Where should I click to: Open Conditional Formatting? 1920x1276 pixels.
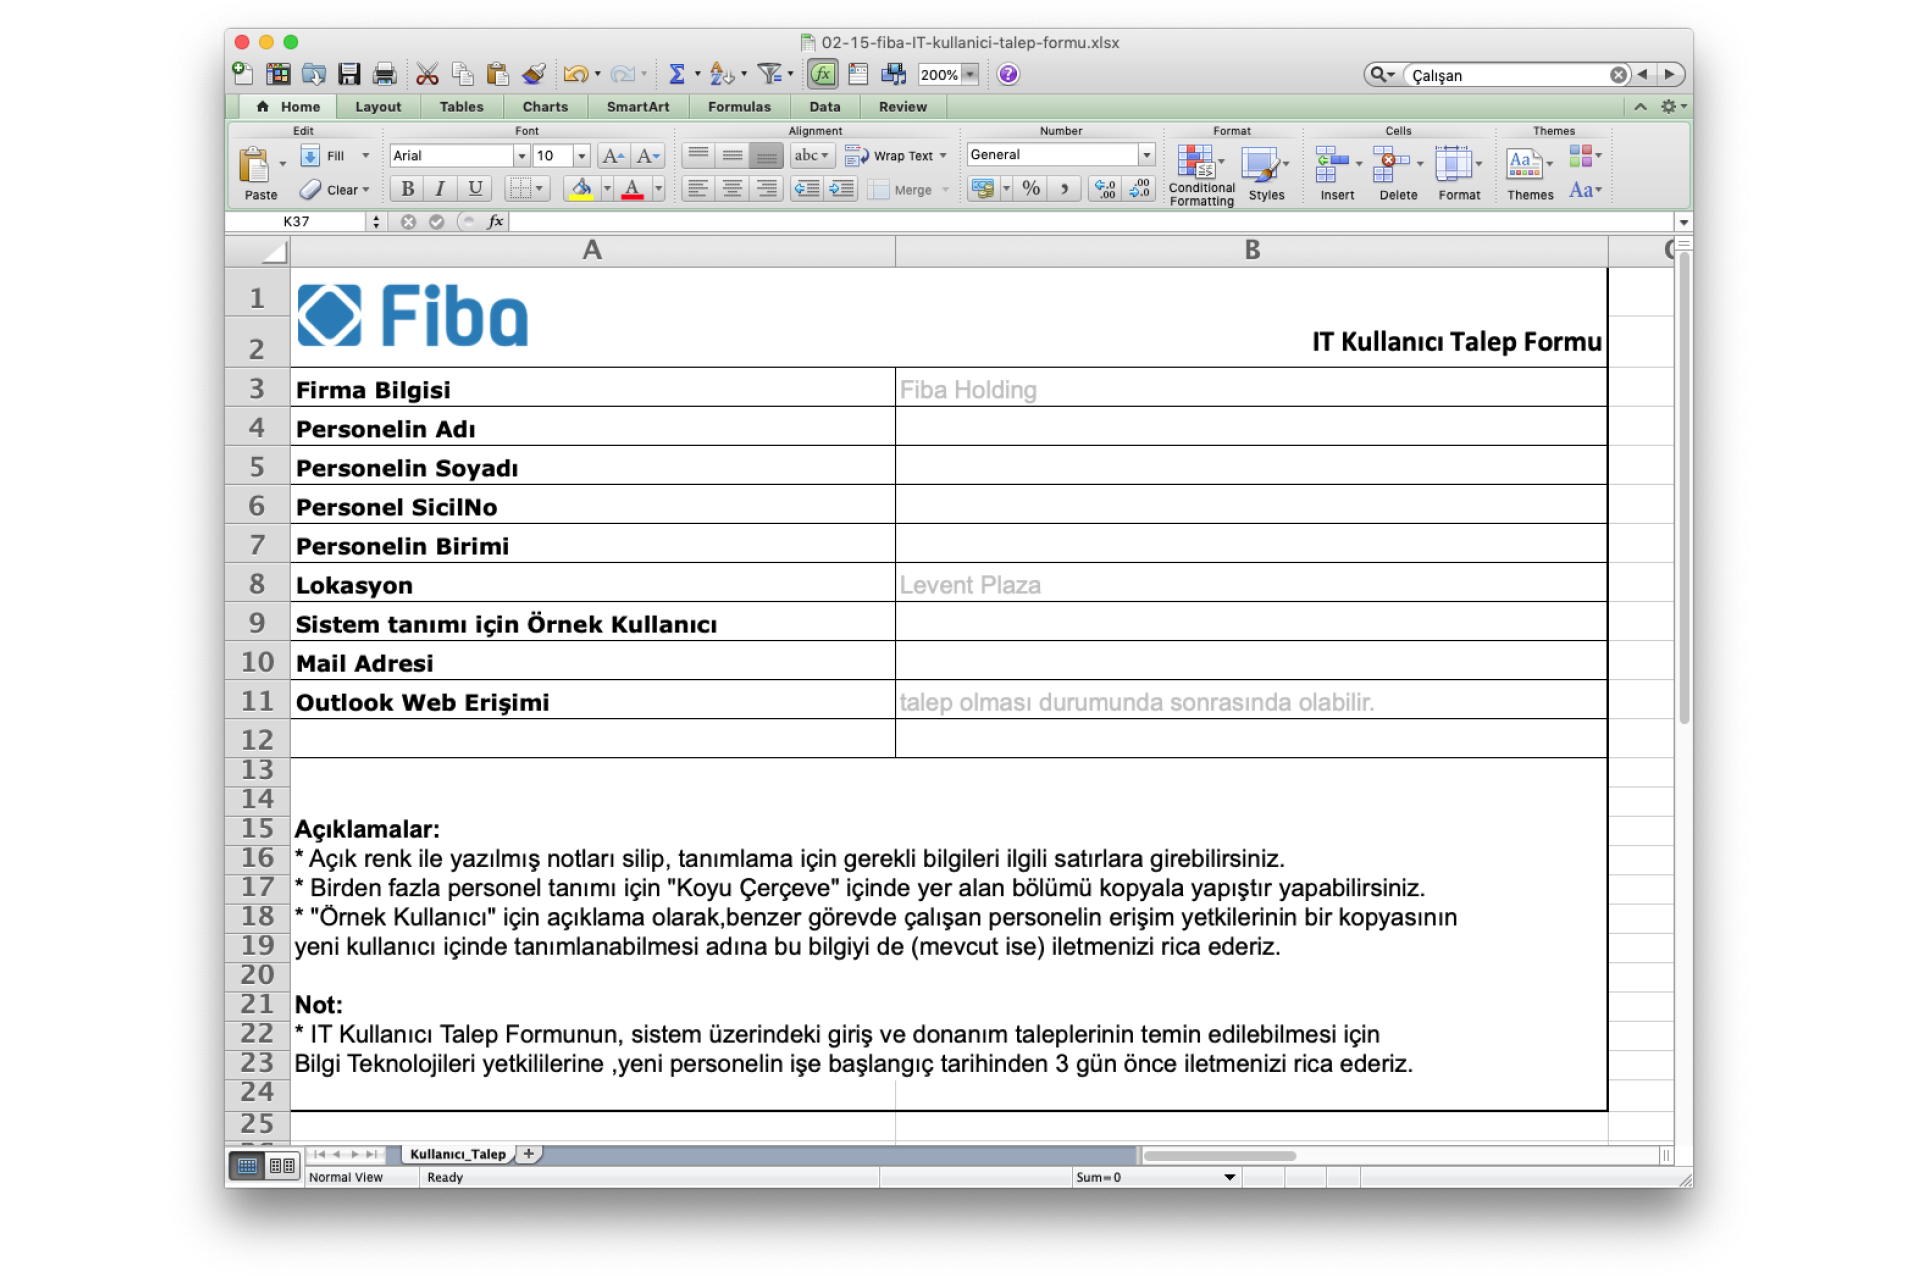[x=1201, y=175]
